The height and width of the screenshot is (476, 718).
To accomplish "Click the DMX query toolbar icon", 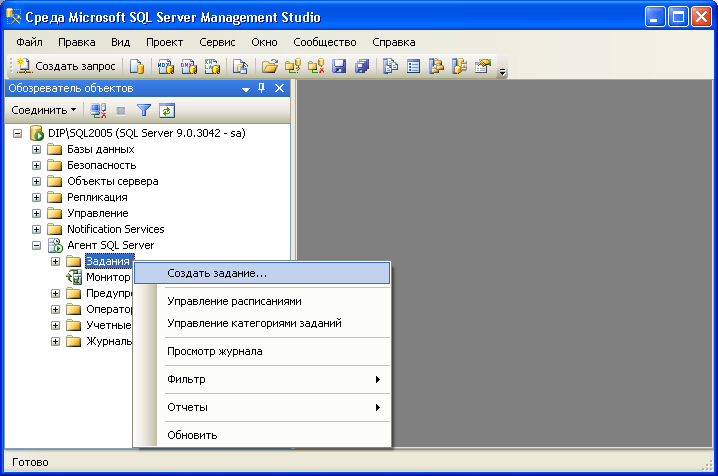I will point(188,67).
